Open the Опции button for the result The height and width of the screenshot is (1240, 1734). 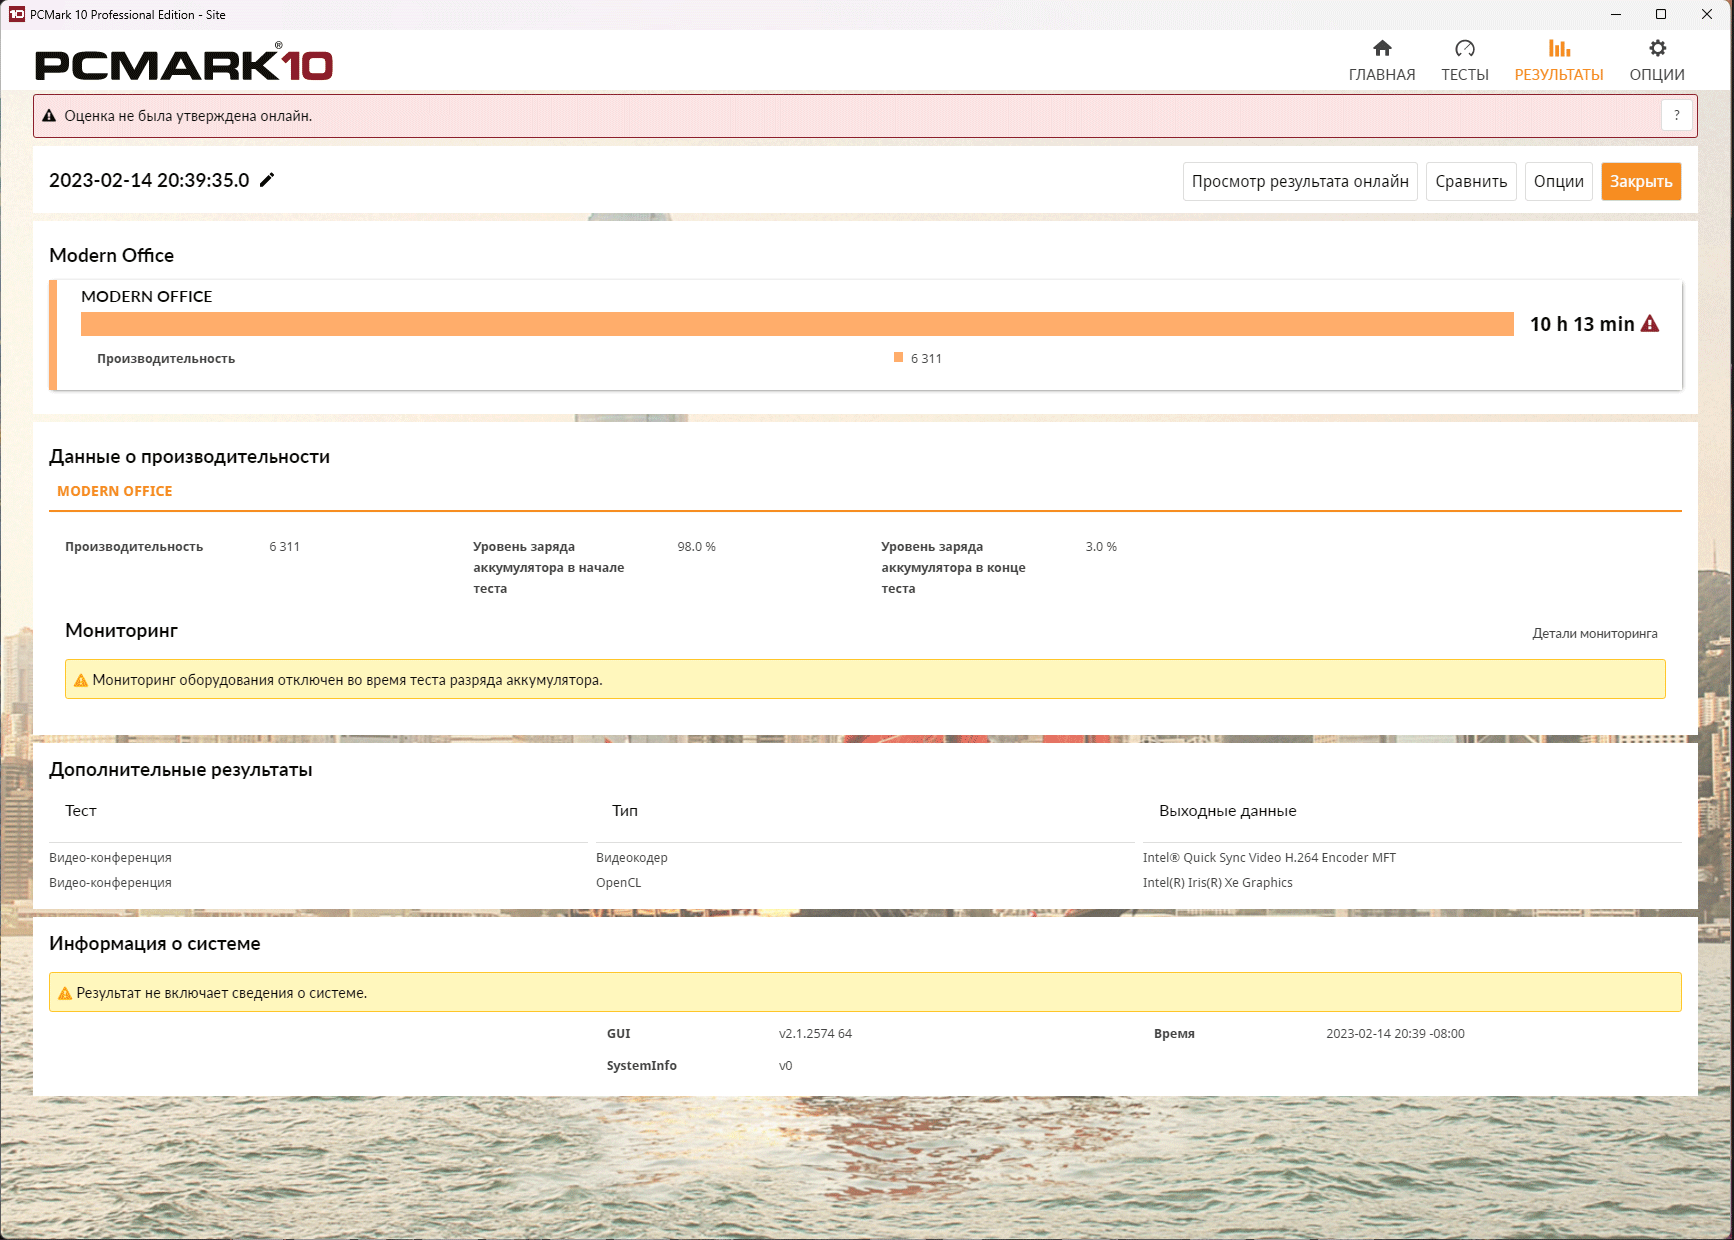point(1558,181)
